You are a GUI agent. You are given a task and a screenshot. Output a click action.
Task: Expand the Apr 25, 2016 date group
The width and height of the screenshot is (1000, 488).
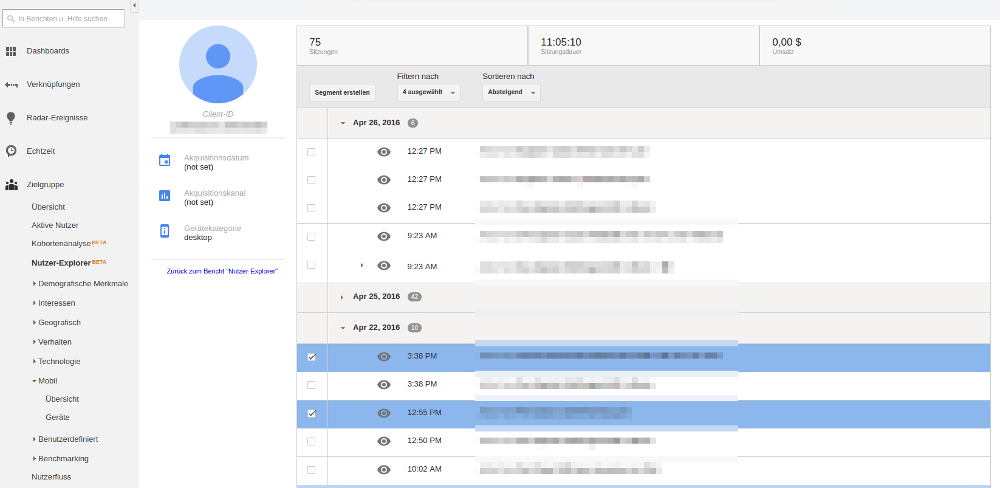pyautogui.click(x=342, y=297)
